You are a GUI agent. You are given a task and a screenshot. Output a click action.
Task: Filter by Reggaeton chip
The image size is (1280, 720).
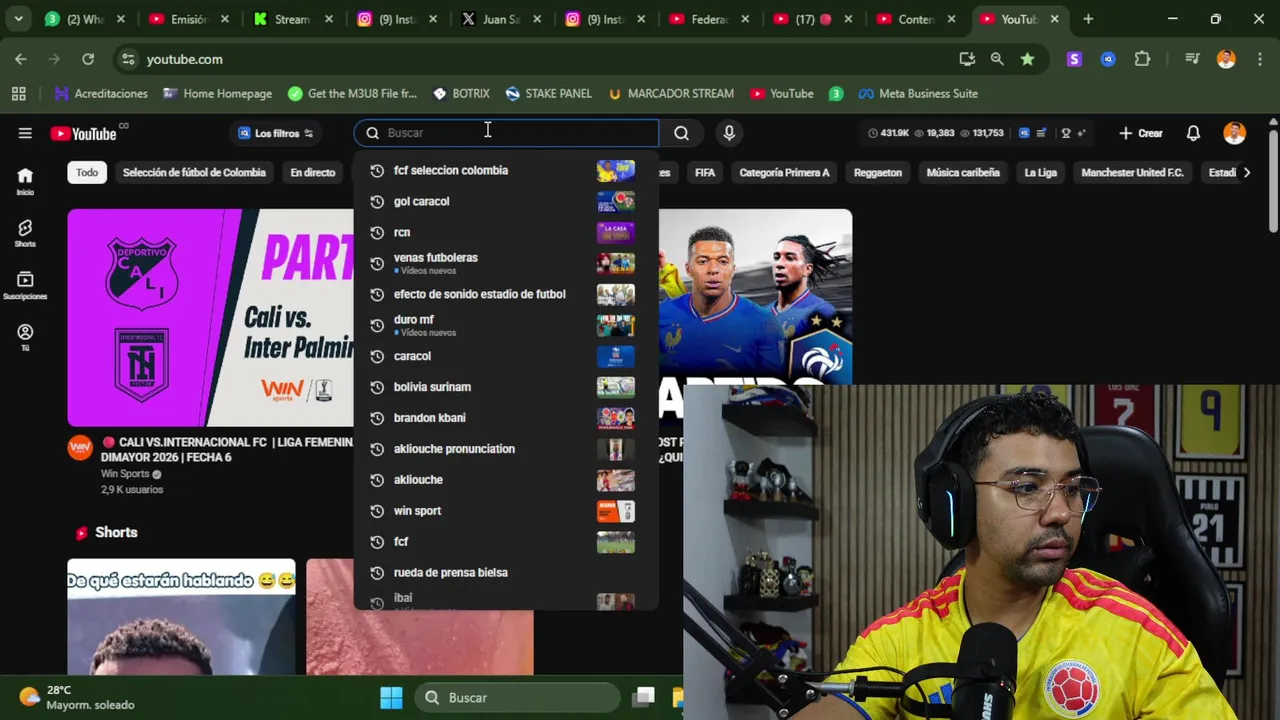878,172
